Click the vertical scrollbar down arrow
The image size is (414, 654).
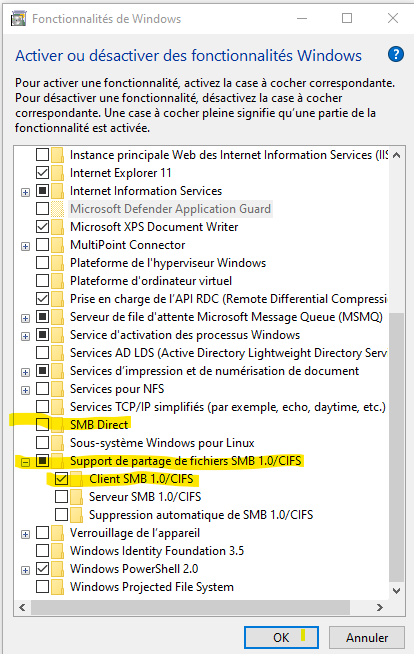tap(396, 591)
